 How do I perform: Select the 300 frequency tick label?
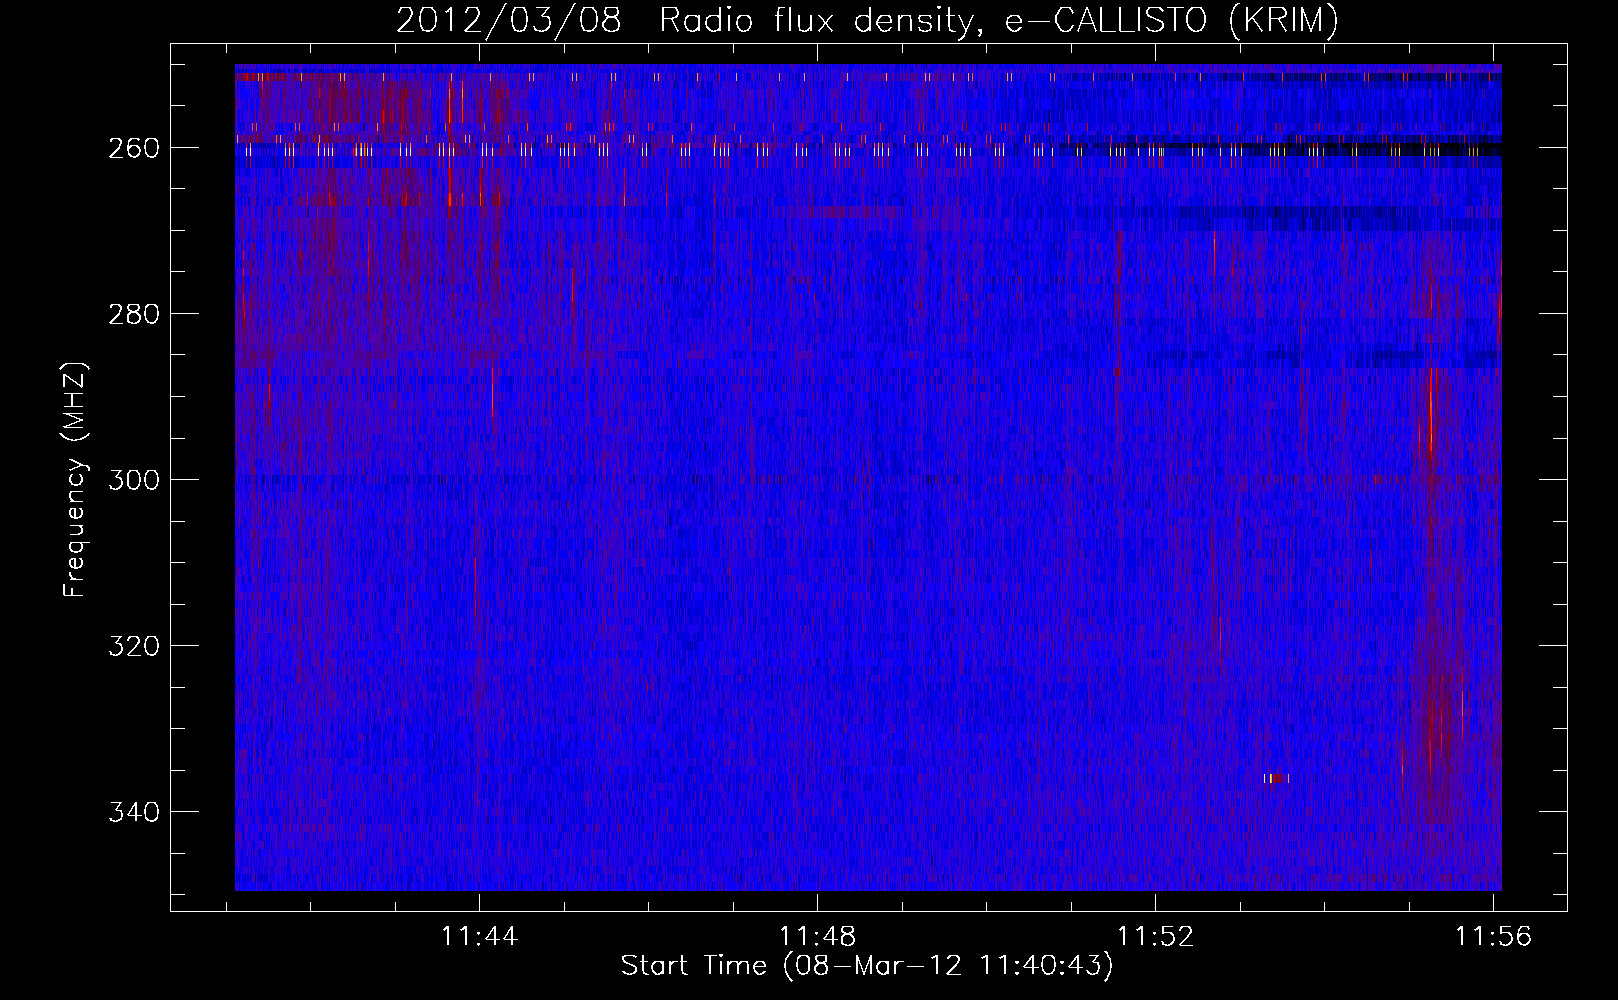coord(134,480)
